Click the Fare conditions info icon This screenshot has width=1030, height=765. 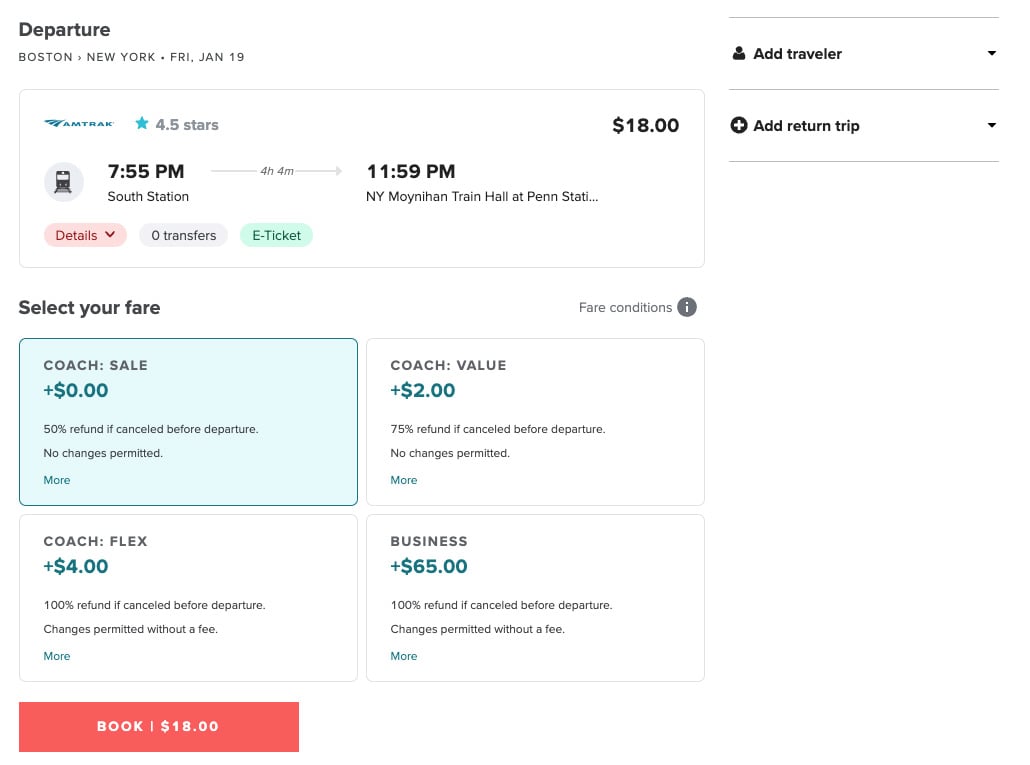tap(687, 307)
